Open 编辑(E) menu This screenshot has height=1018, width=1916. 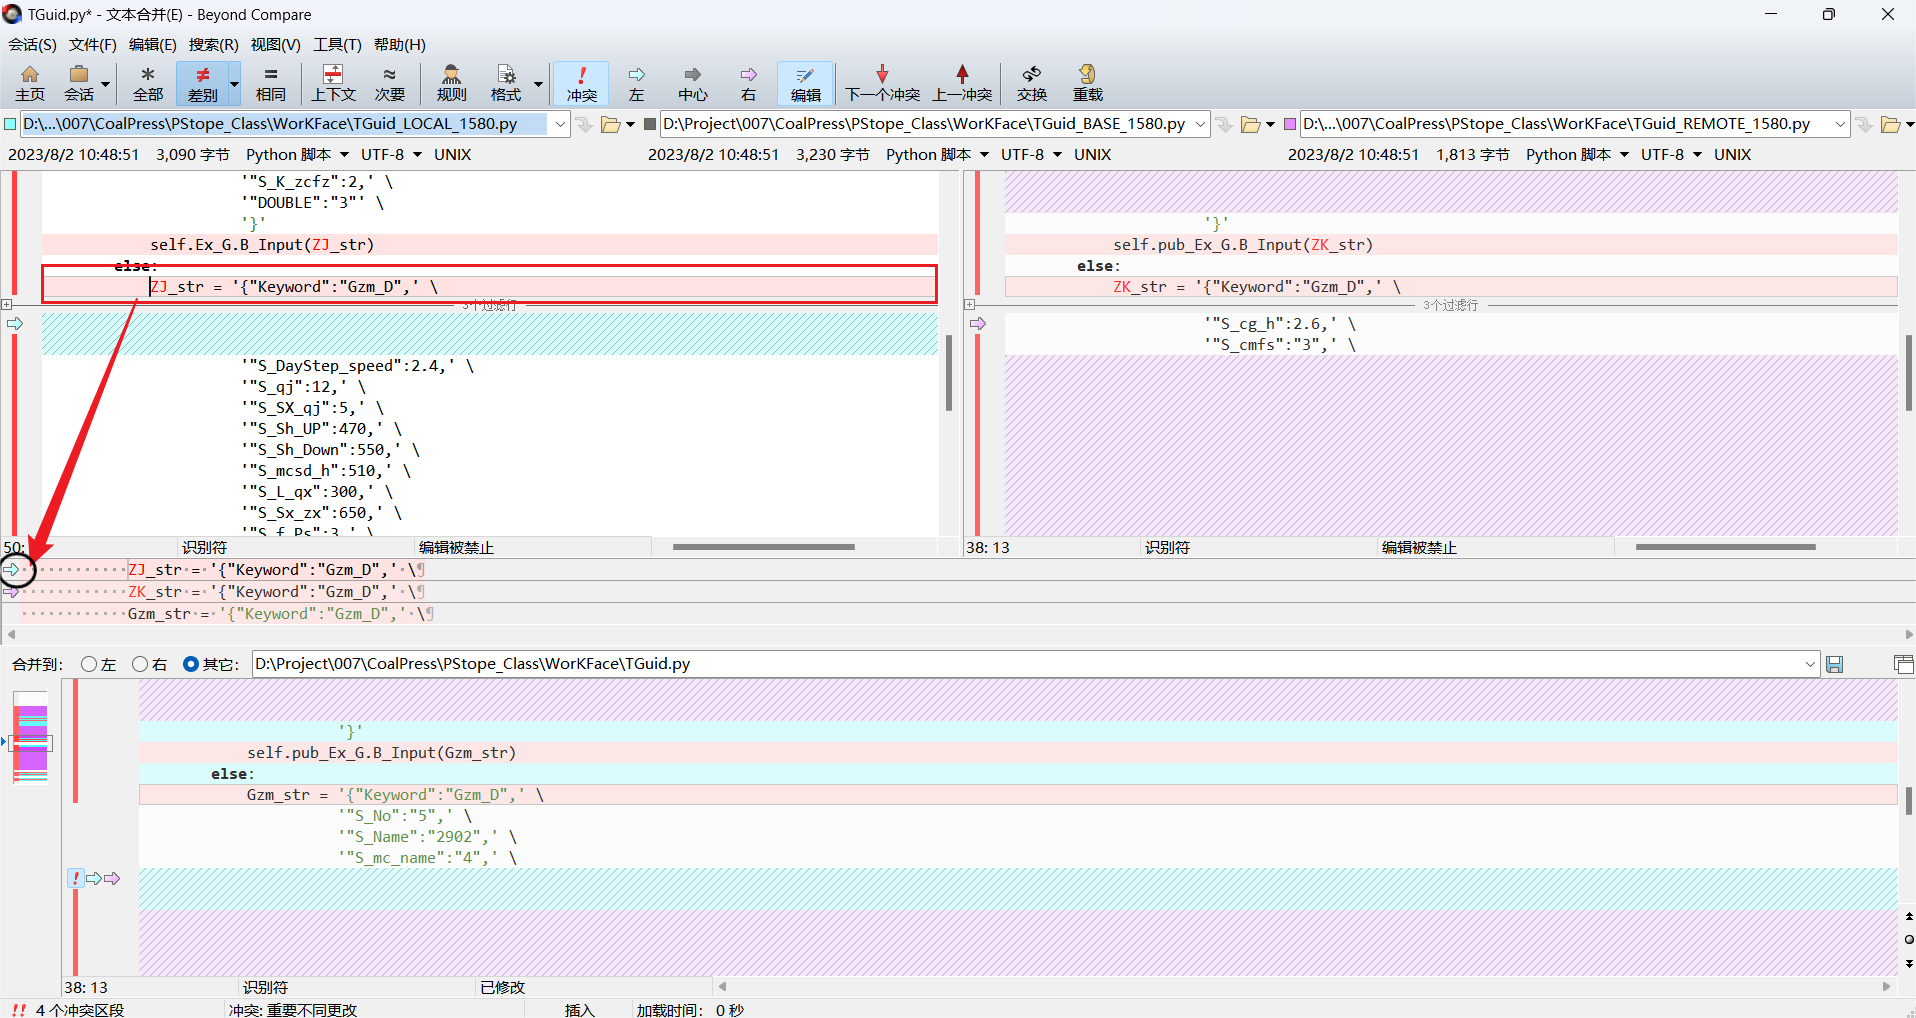click(x=152, y=44)
